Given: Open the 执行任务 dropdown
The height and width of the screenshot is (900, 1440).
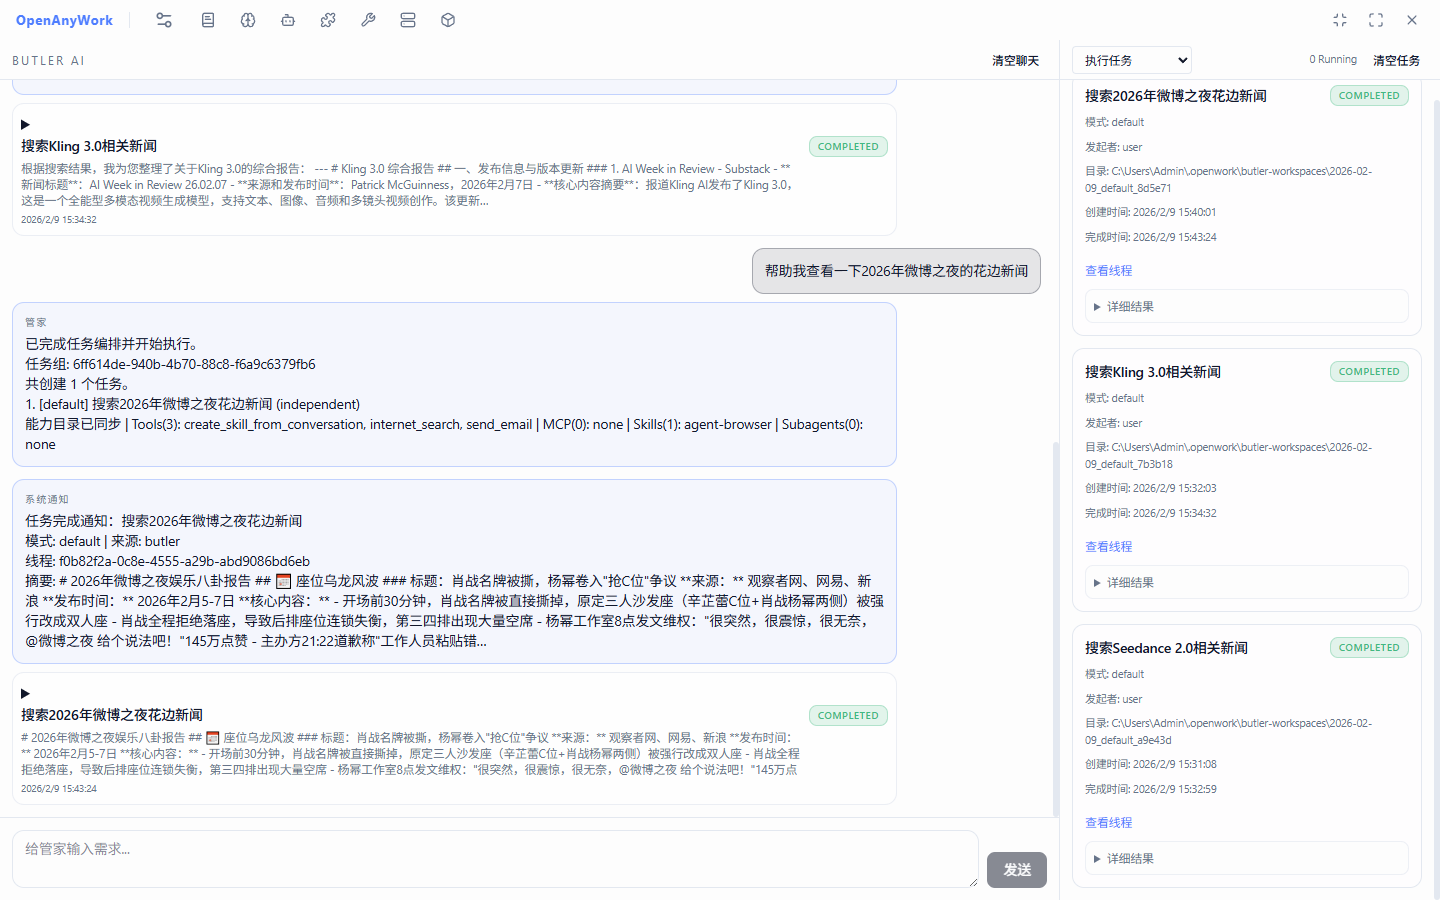Looking at the screenshot, I should [1131, 59].
